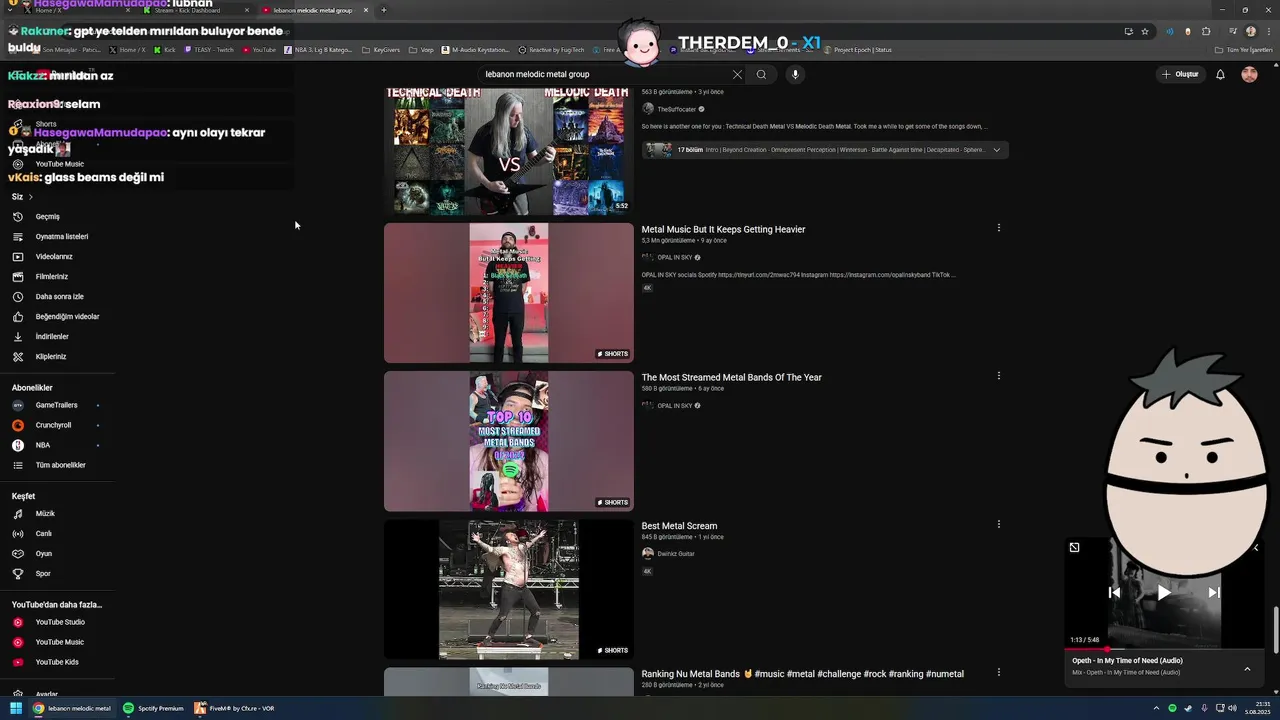Open OPAL IN SKY channel under Most Streamed
This screenshot has height=720, width=1280.
pos(675,406)
